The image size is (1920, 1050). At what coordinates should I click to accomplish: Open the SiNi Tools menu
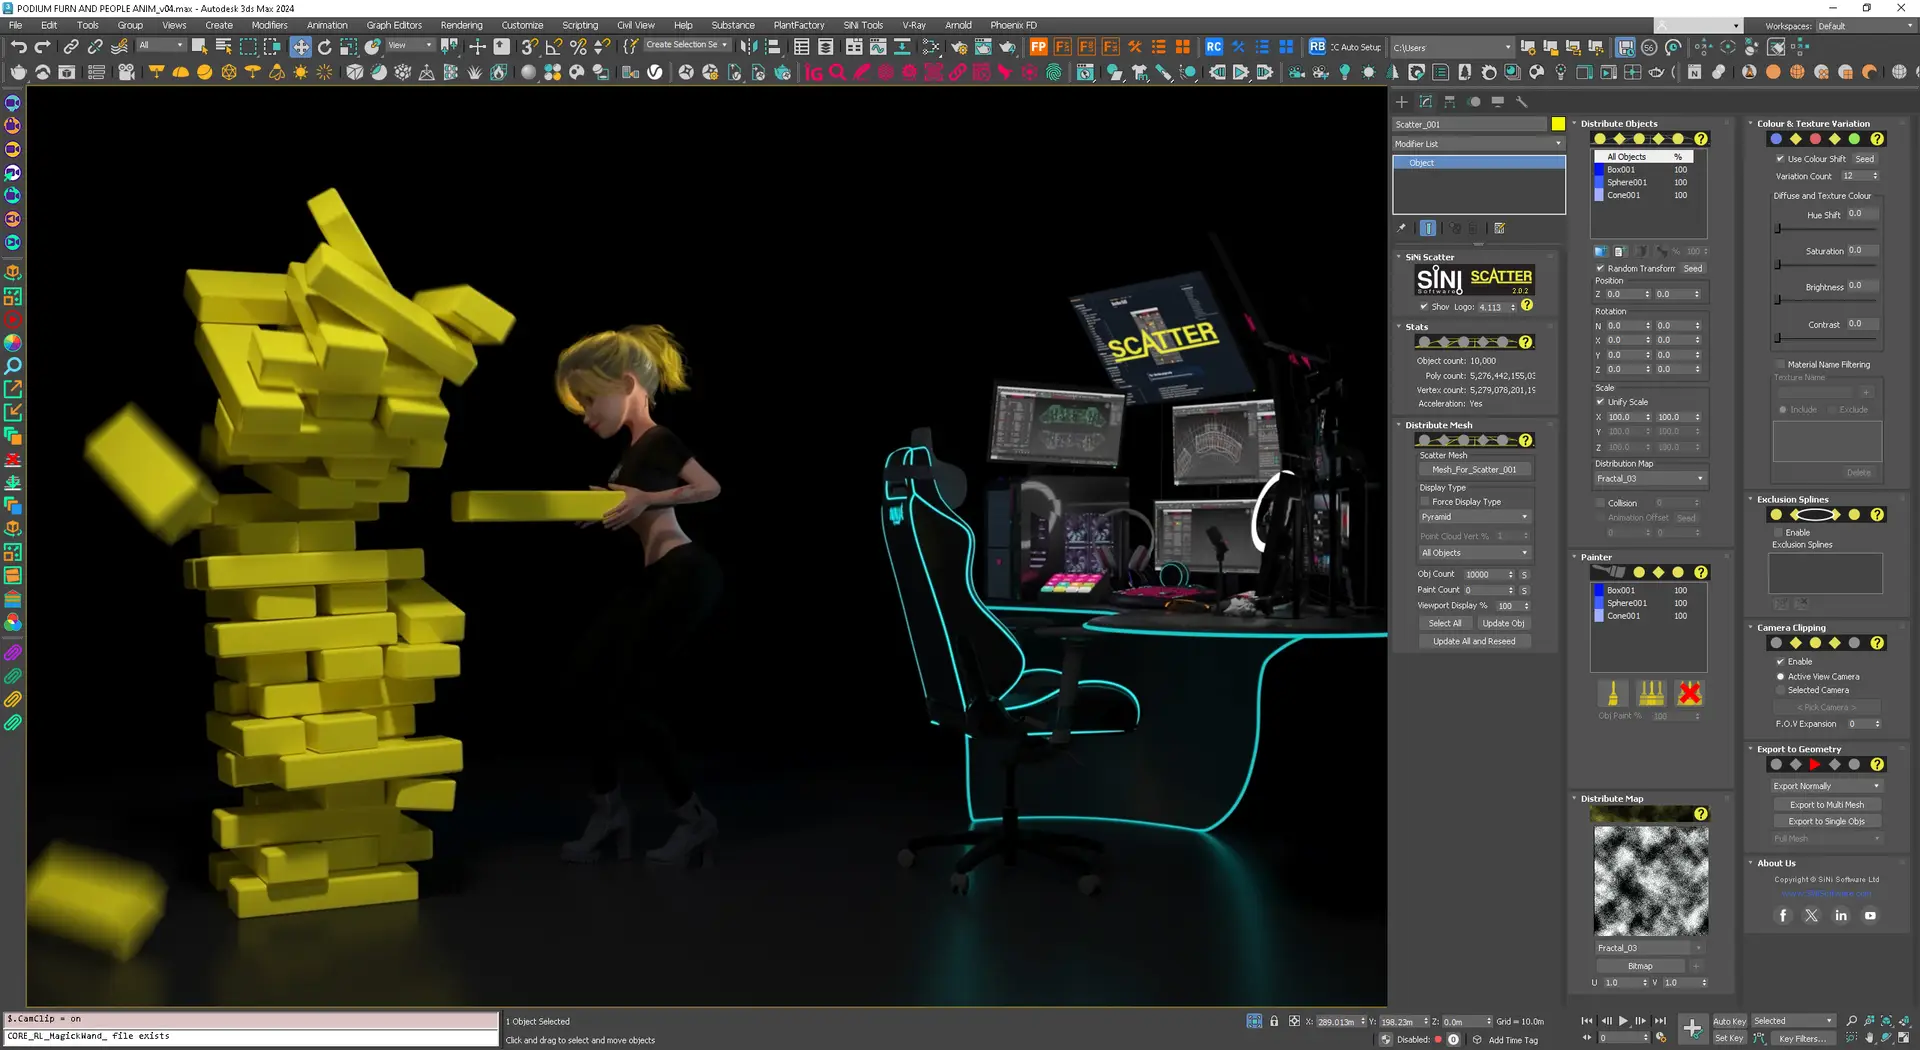(x=863, y=25)
